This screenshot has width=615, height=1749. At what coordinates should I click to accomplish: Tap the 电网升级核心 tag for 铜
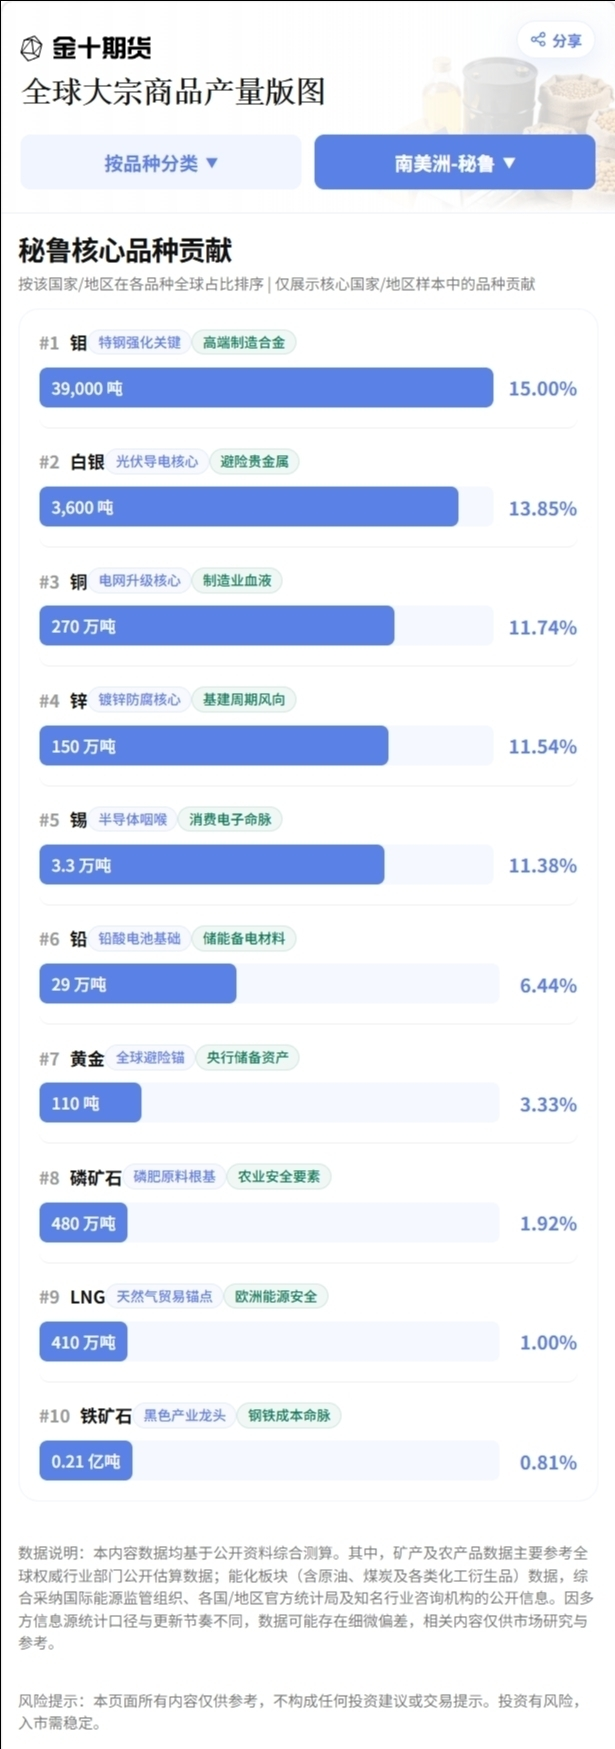(140, 580)
